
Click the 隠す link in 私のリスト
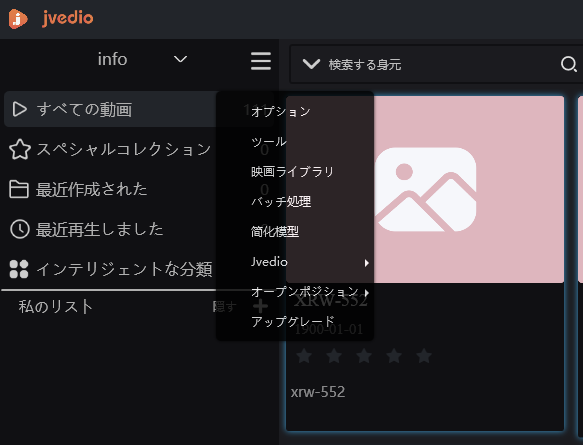224,307
